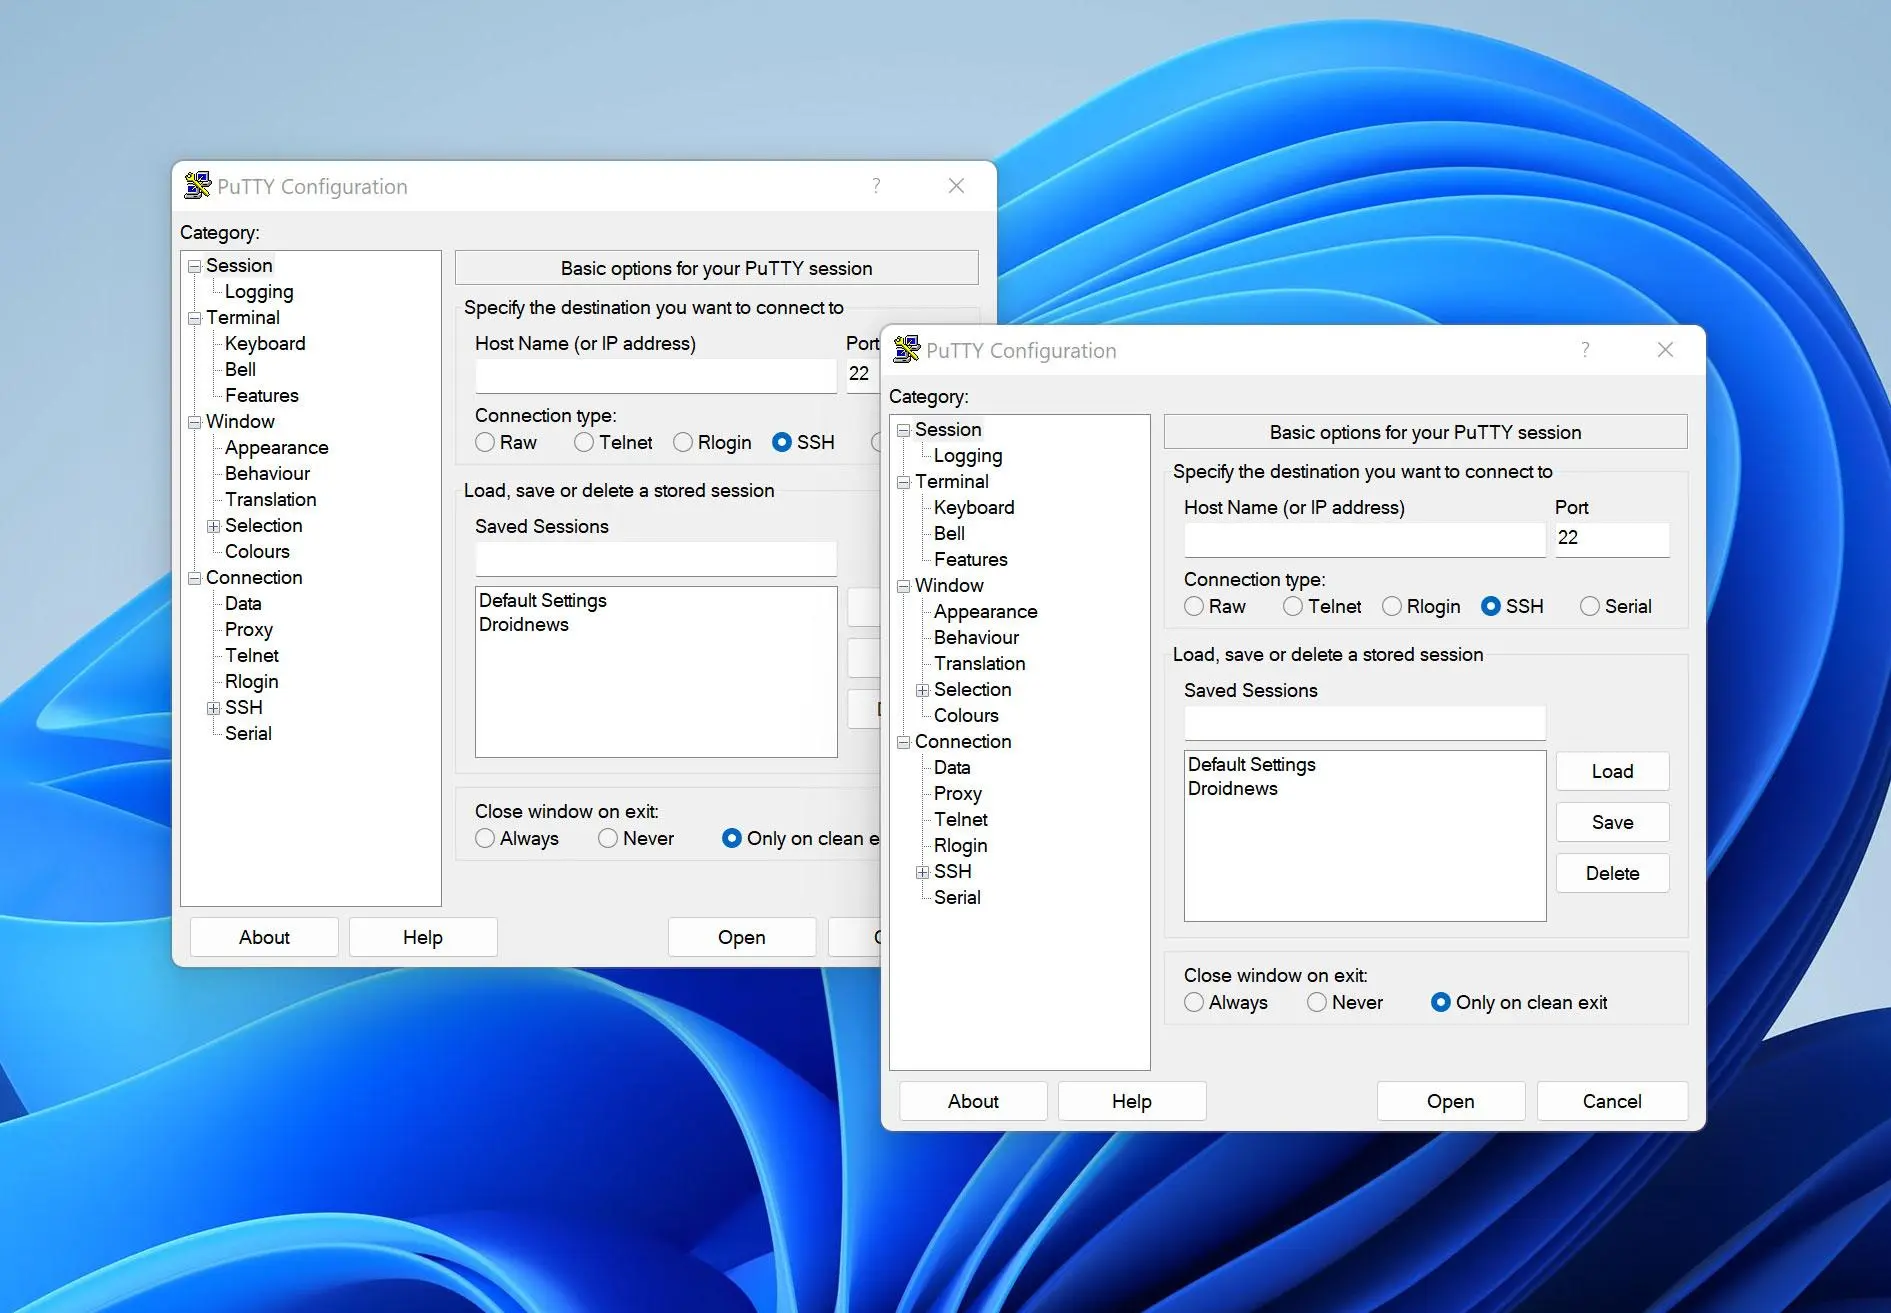The height and width of the screenshot is (1313, 1891).
Task: Click About button in front window
Action: (x=973, y=1101)
